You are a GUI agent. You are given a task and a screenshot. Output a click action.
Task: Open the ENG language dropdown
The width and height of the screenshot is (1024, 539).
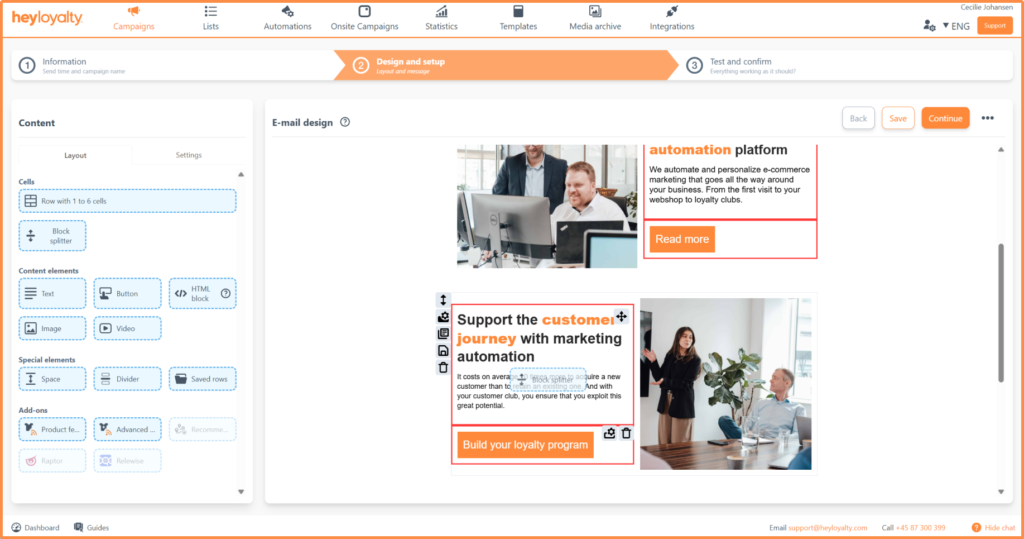click(x=956, y=26)
